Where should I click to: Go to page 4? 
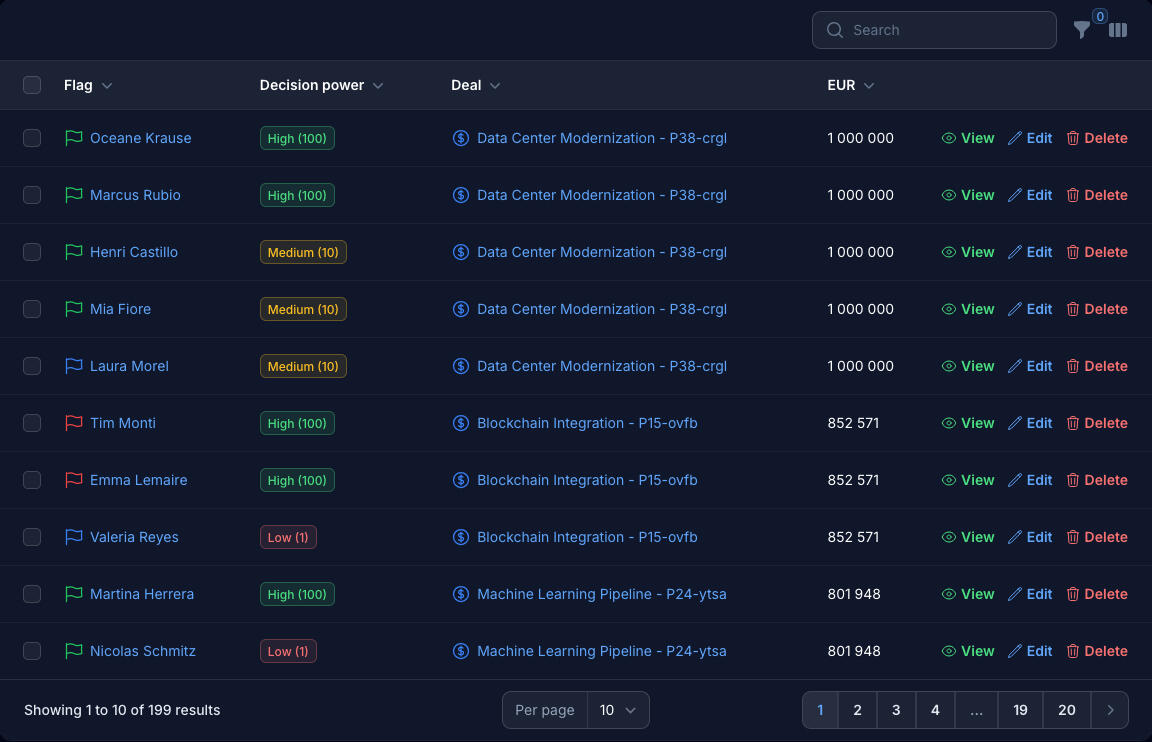[935, 710]
